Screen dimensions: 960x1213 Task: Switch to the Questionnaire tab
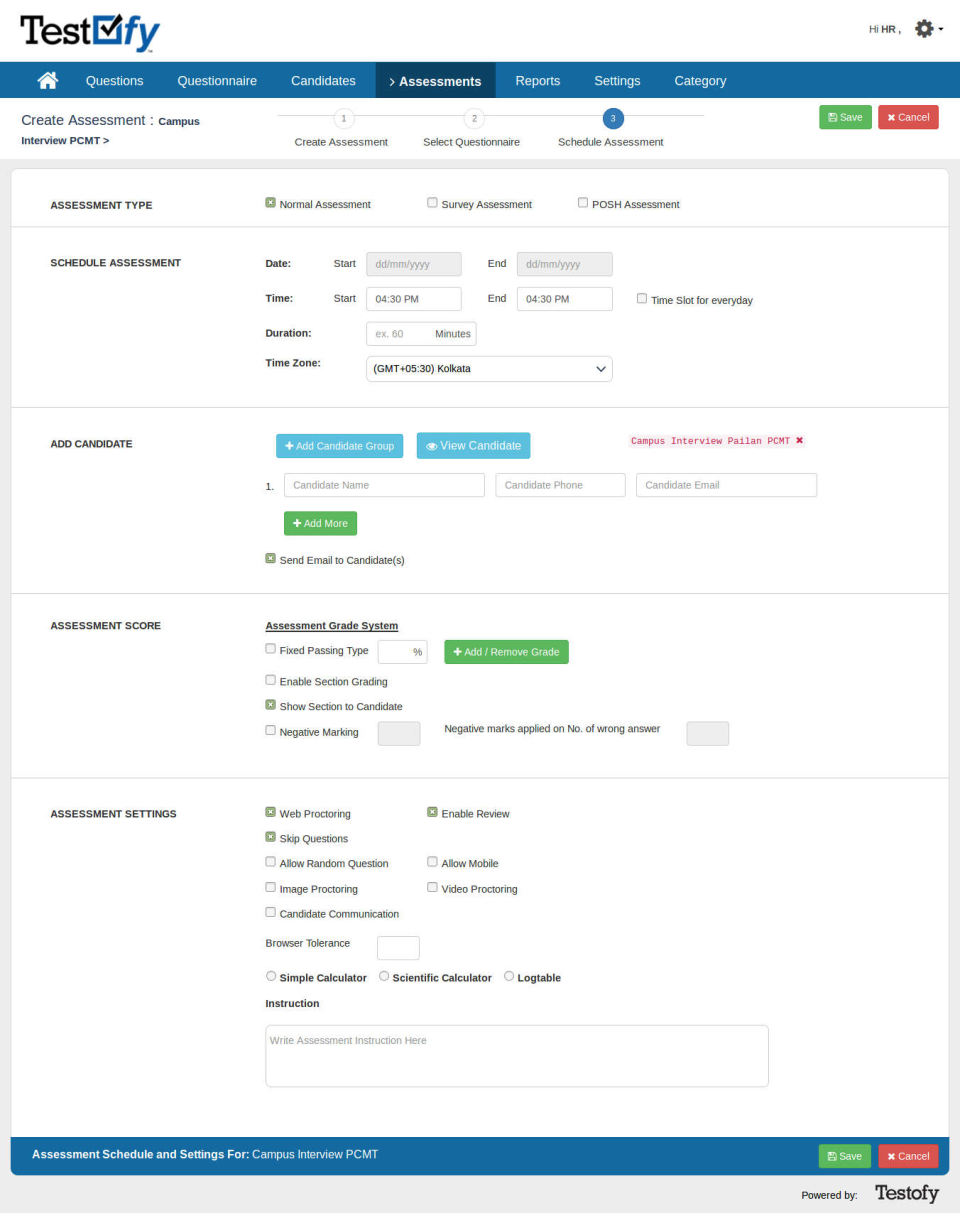point(217,81)
